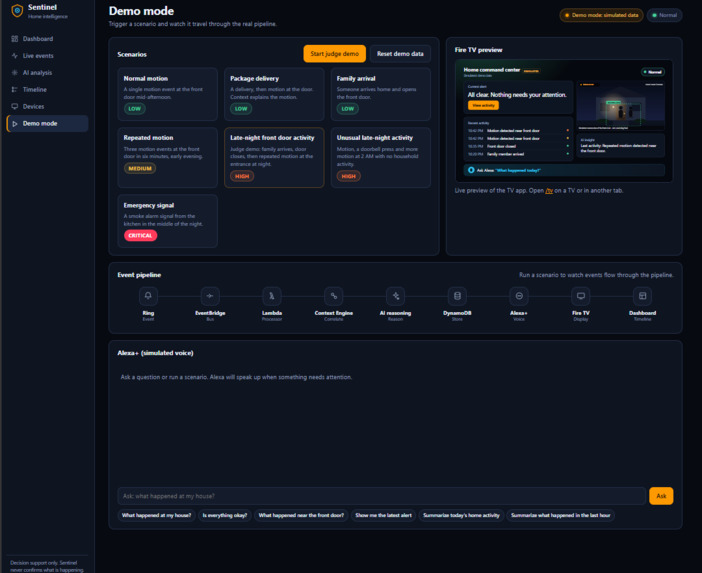
Task: Click the orange Ask button
Action: [661, 496]
